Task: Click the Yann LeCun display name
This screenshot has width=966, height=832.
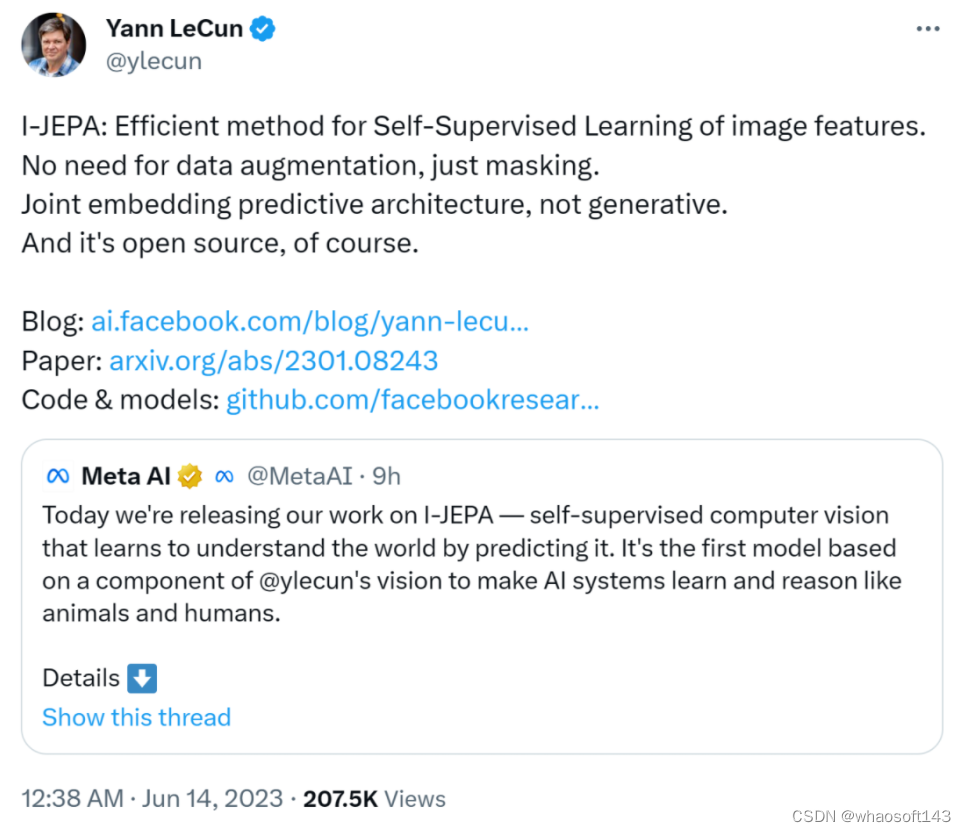Action: [174, 29]
